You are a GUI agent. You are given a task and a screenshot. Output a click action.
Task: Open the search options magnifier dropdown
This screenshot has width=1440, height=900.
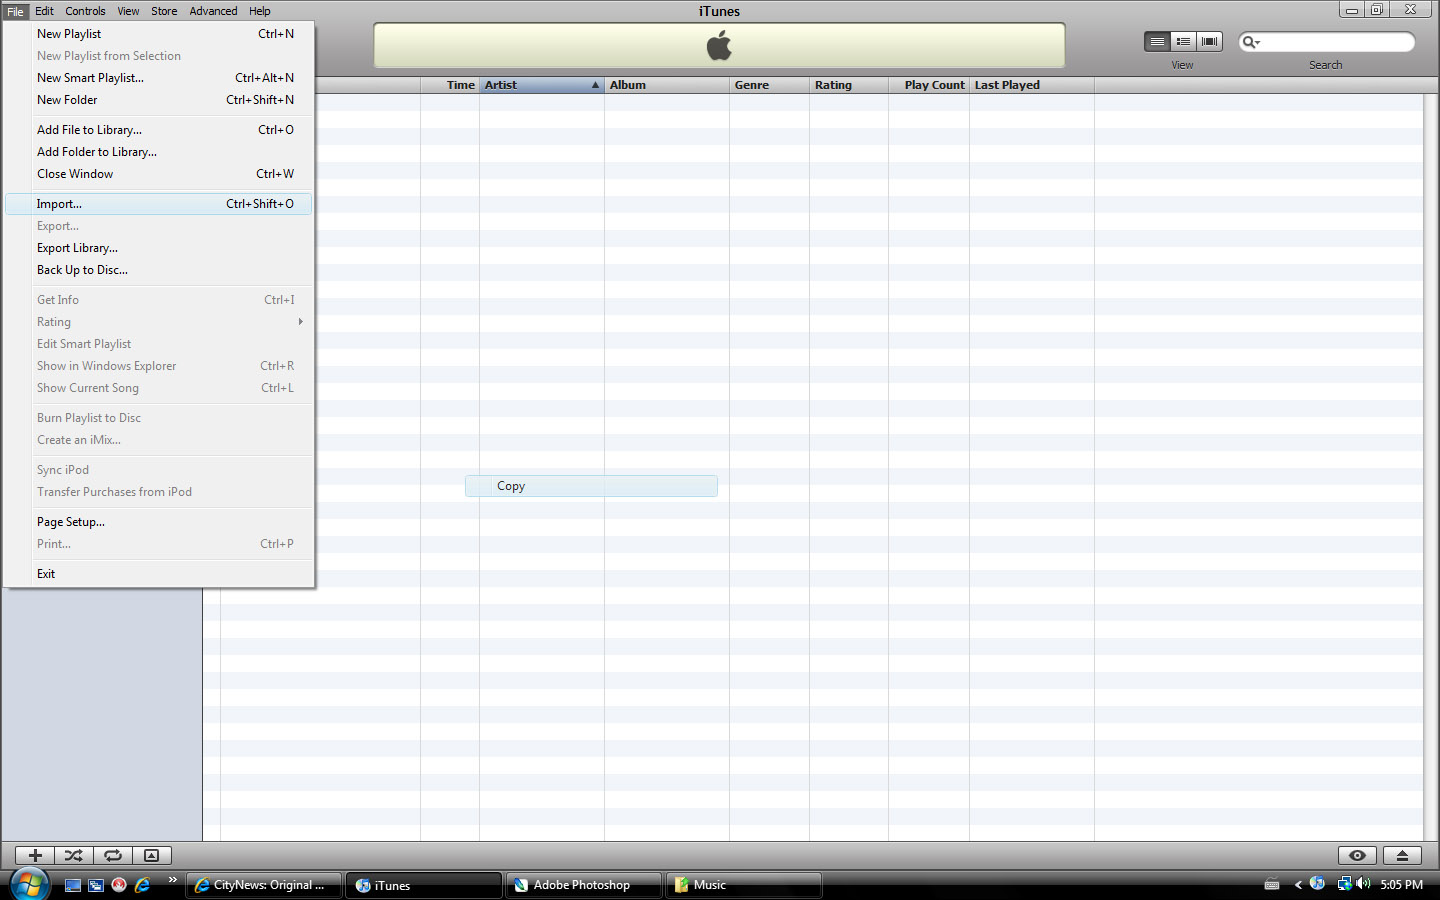tap(1251, 42)
